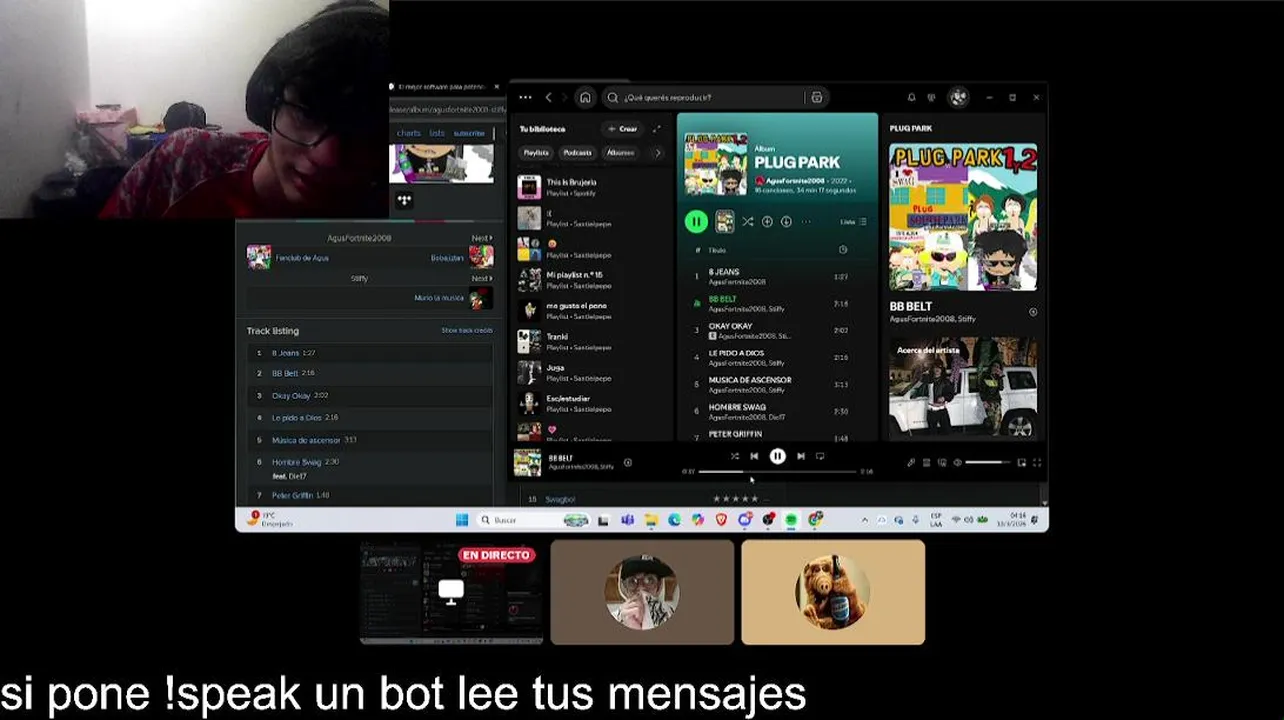Open me gusta el pono playlist
Image resolution: width=1284 pixels, height=720 pixels.
[590, 310]
